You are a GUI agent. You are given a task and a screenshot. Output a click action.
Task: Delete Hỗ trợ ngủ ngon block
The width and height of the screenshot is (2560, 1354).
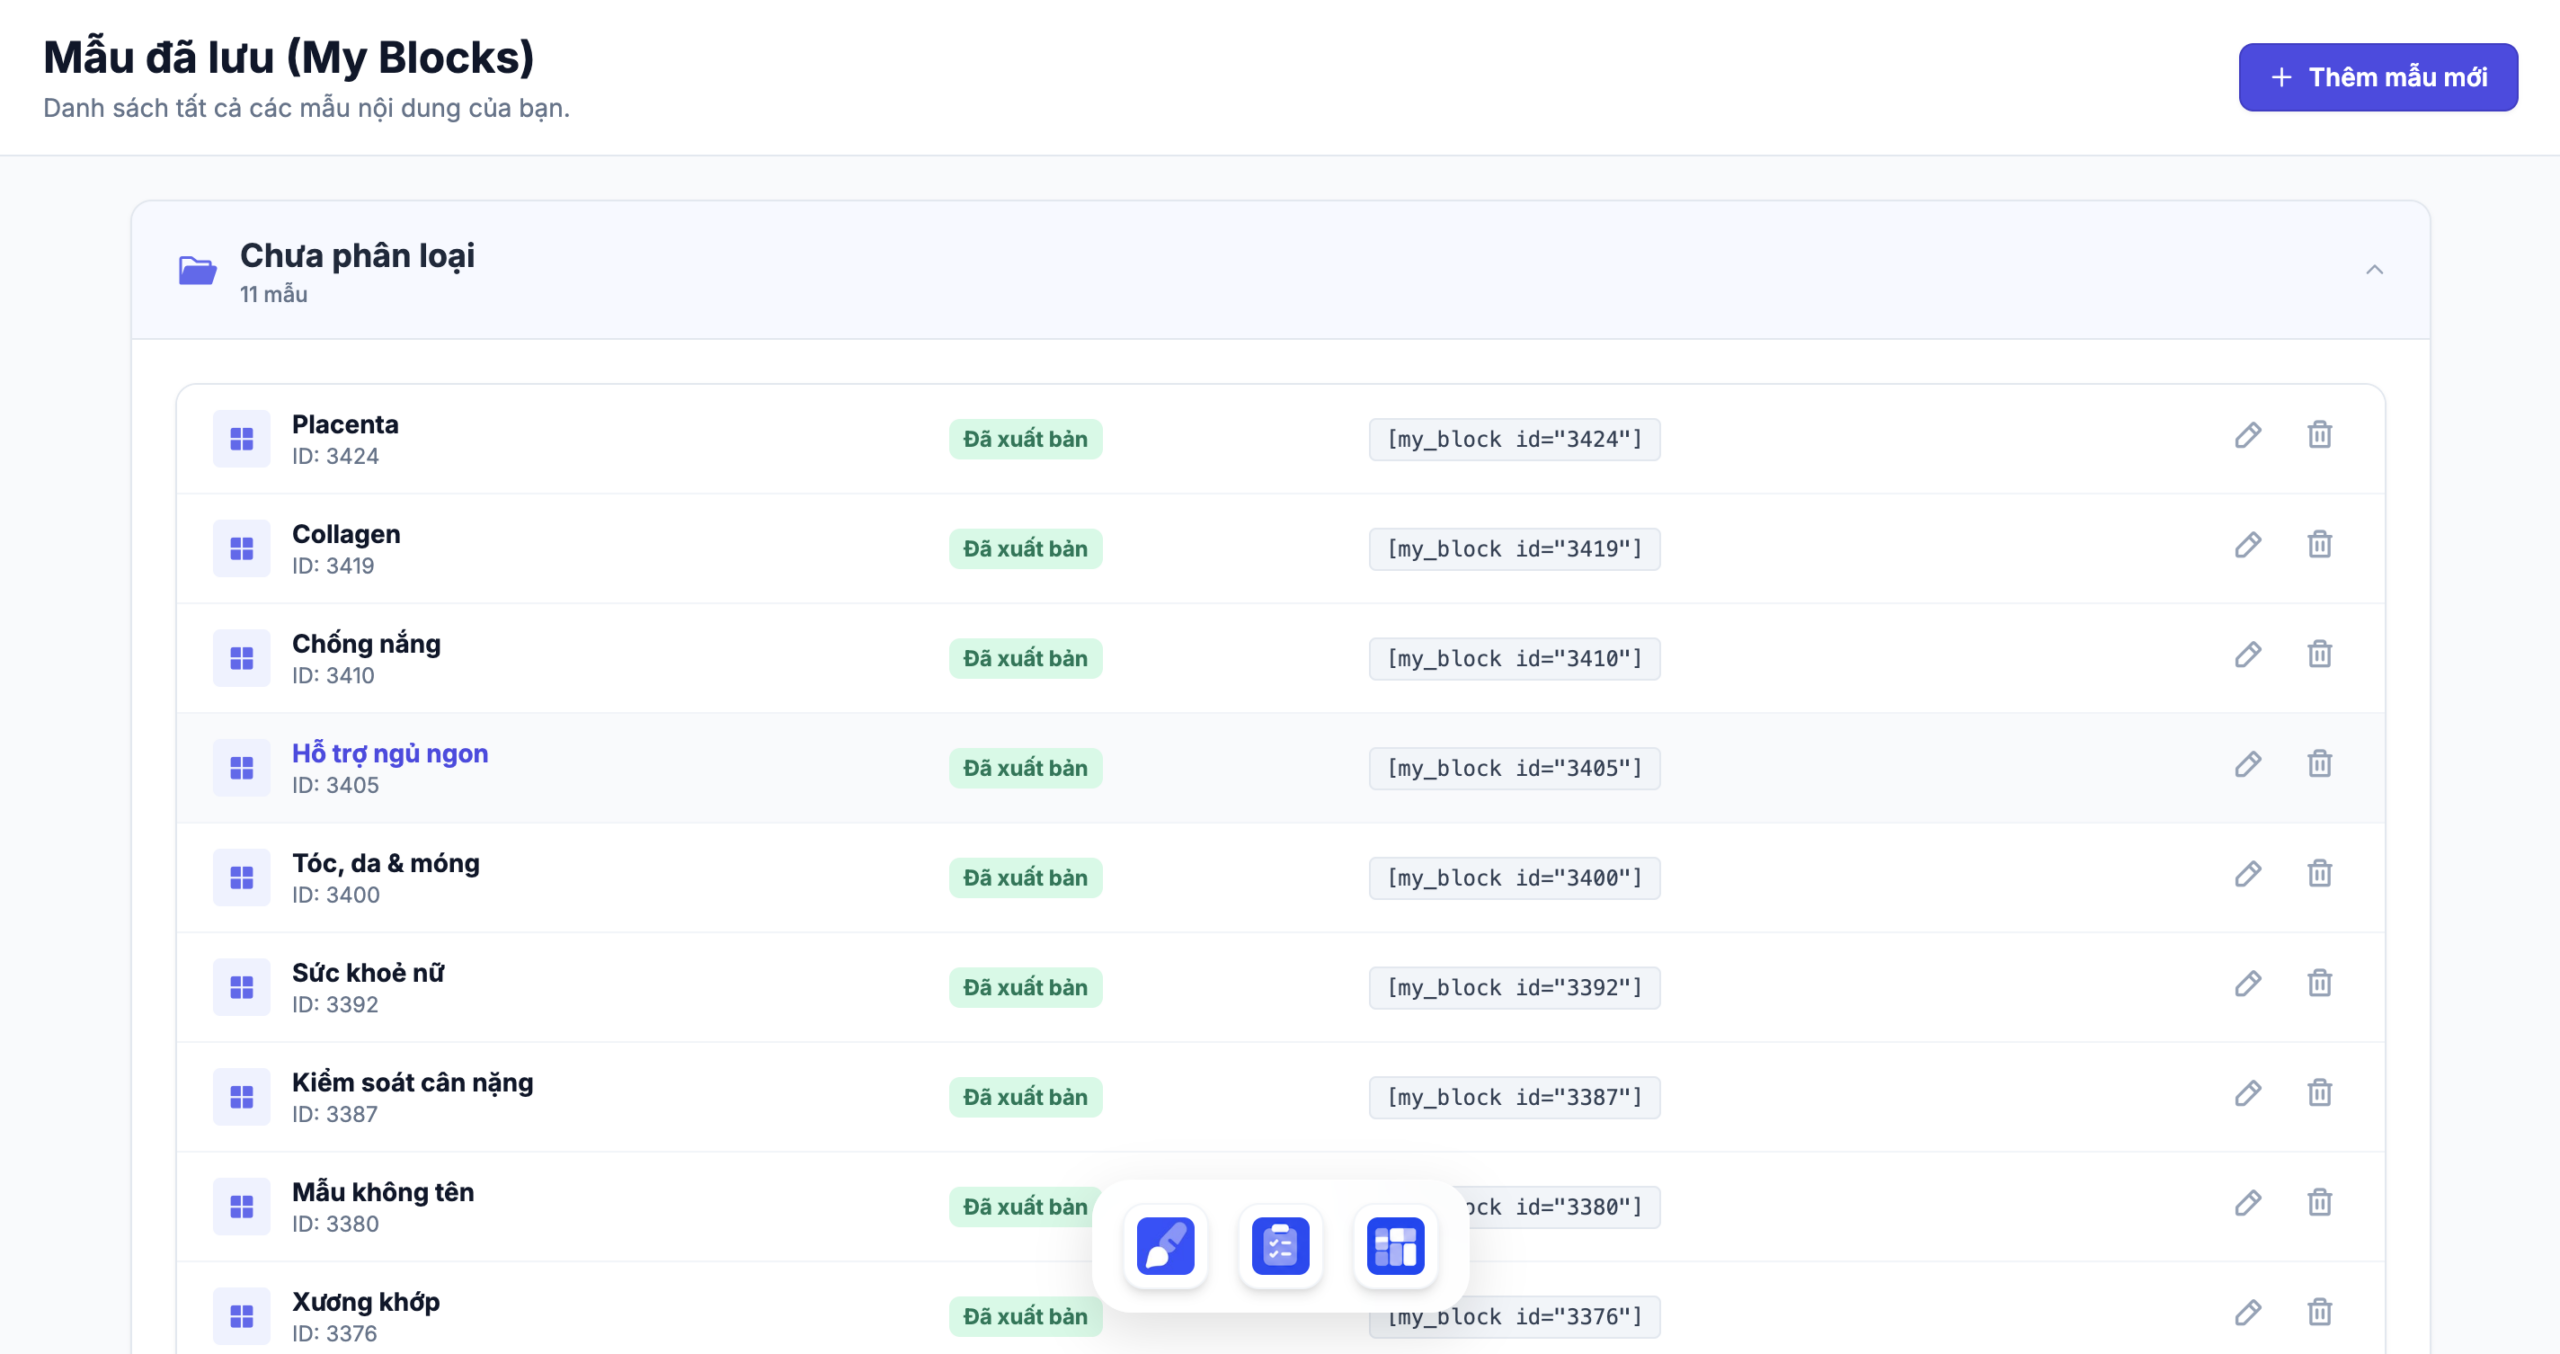(x=2320, y=764)
